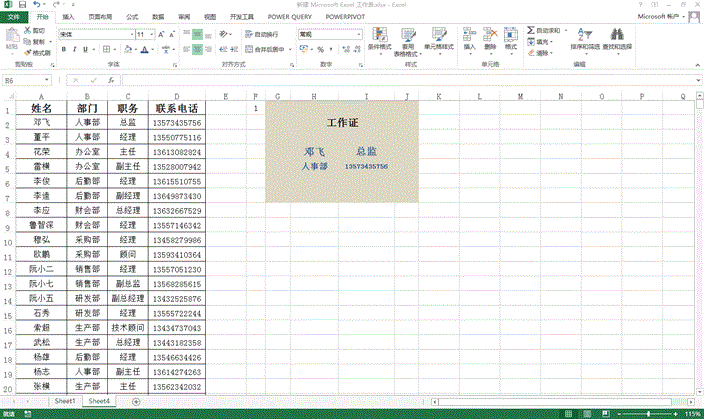Click the Format Painter (格式刷) icon
This screenshot has width=704, height=419.
point(37,52)
